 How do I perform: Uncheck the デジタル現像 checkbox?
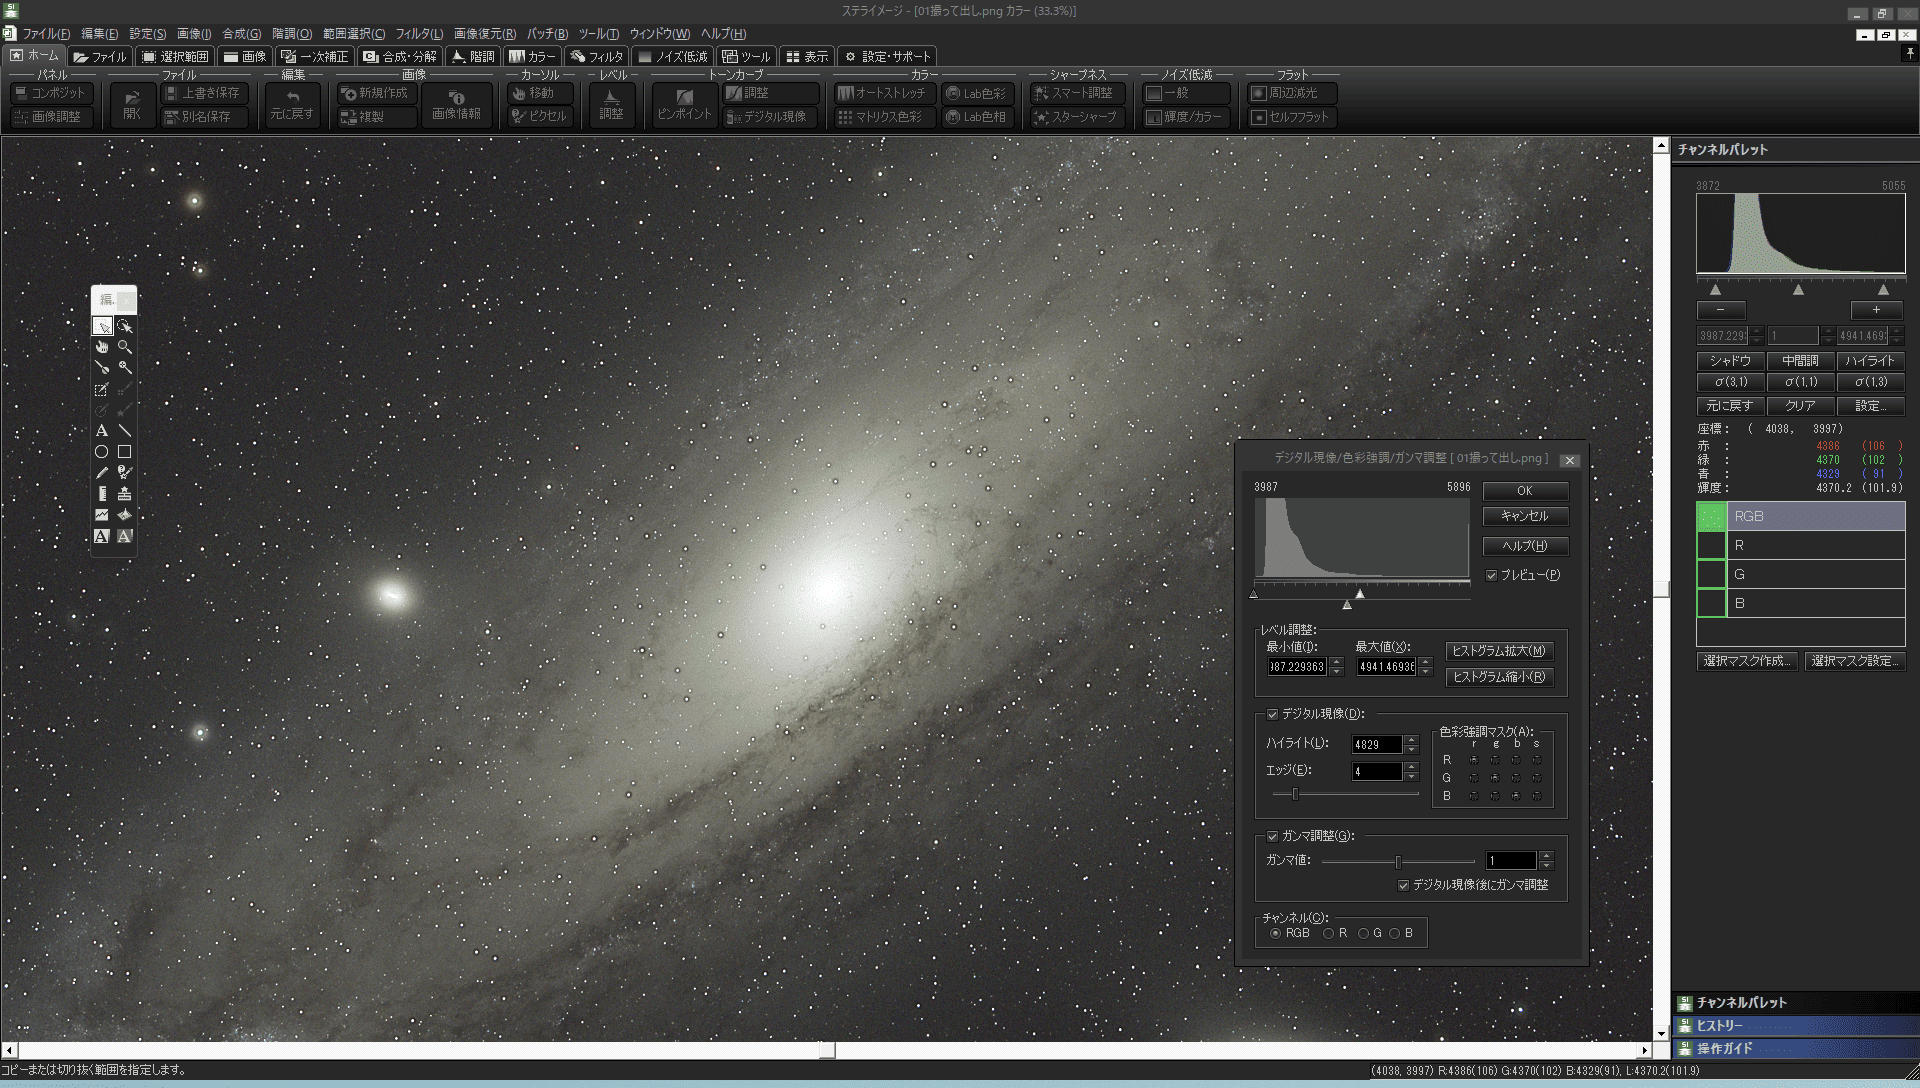tap(1272, 714)
